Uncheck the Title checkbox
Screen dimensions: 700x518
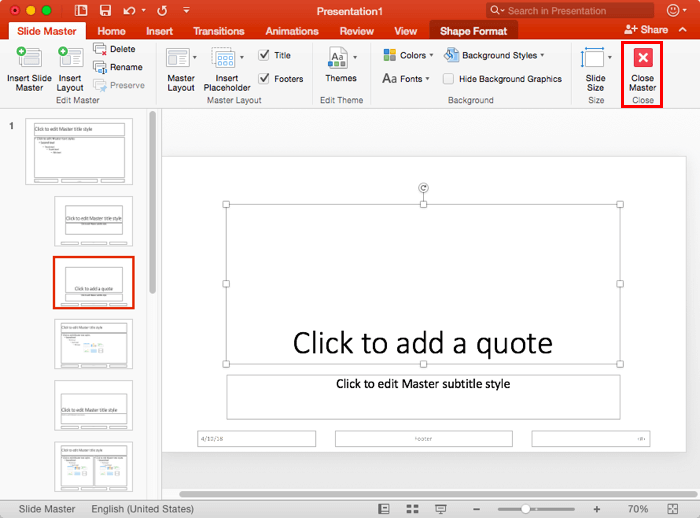point(264,55)
